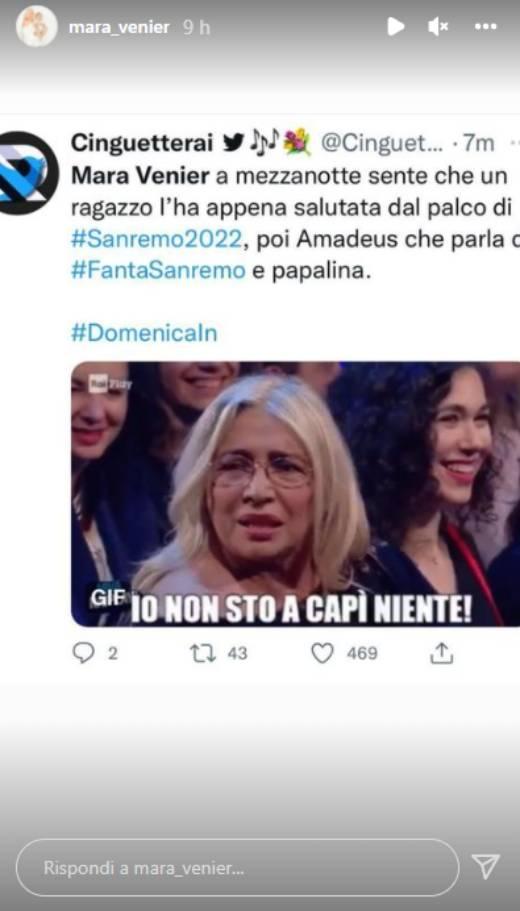The image size is (520, 911).
Task: Send the story via the paper plane icon
Action: [x=486, y=867]
